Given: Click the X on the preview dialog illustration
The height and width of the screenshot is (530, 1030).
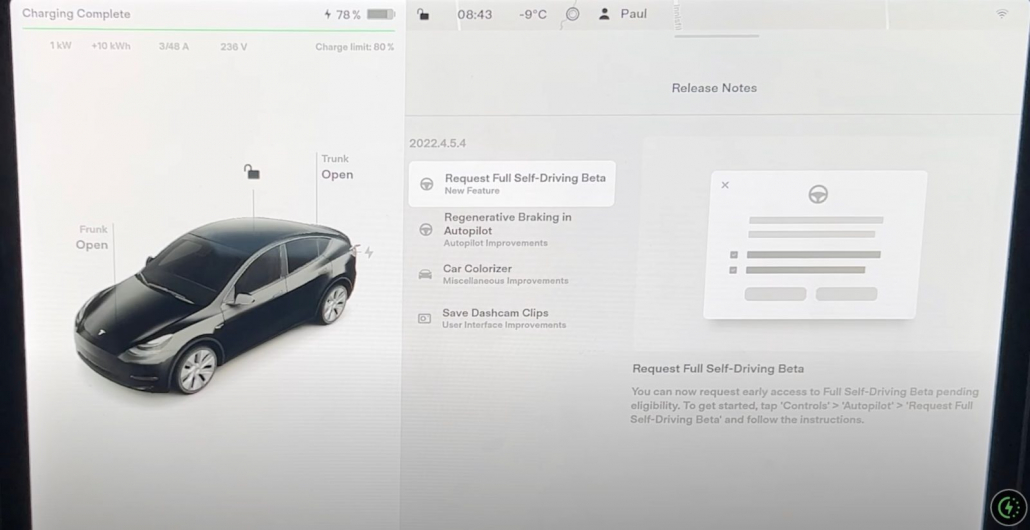Looking at the screenshot, I should click(725, 185).
